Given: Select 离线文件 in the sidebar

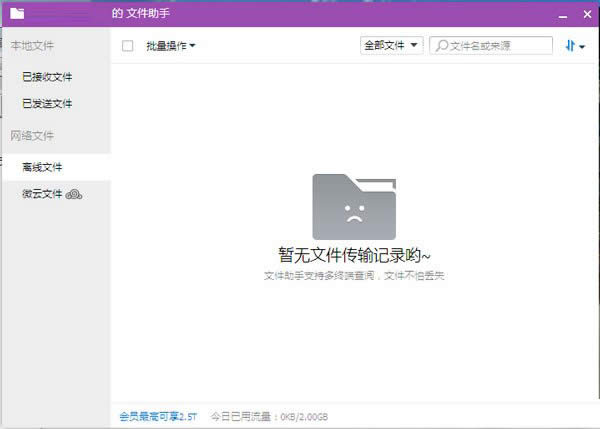Looking at the screenshot, I should pyautogui.click(x=42, y=166).
